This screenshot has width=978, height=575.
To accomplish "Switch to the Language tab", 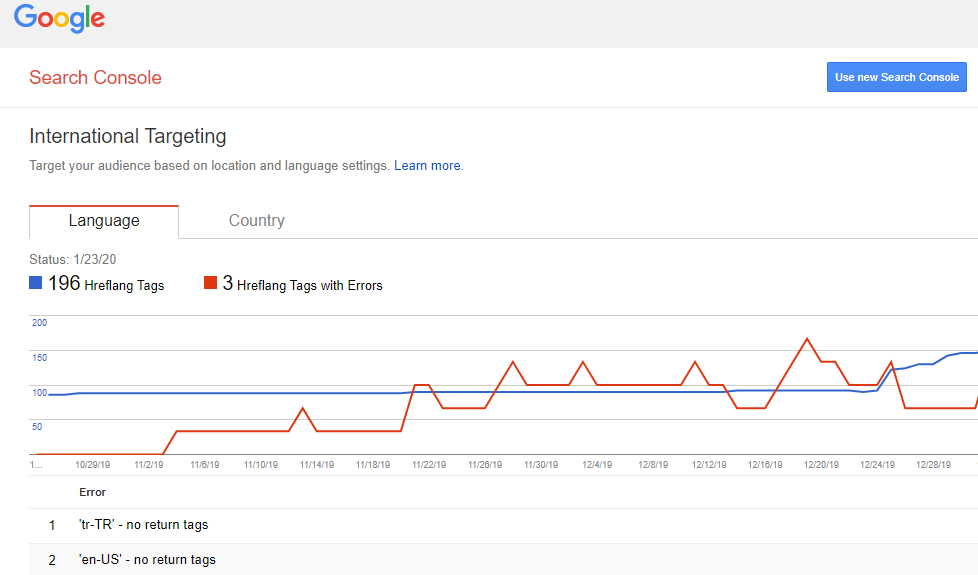I will click(104, 221).
